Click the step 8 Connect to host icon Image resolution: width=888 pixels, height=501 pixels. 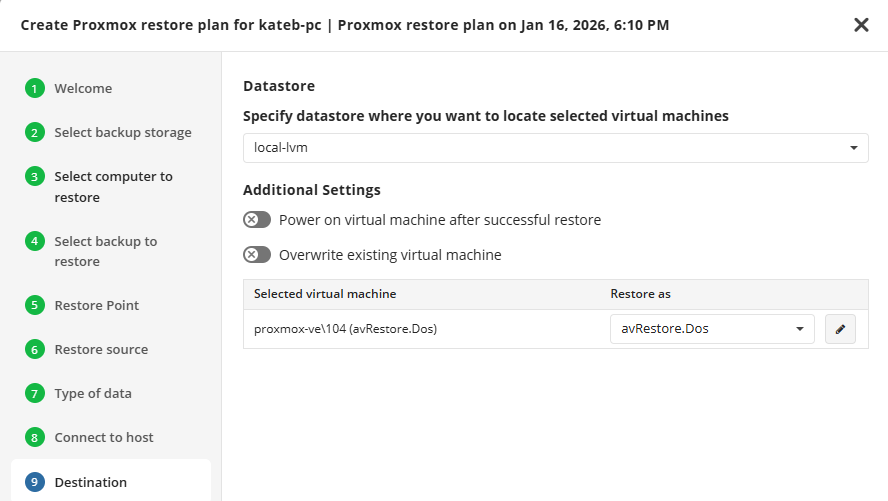point(35,438)
